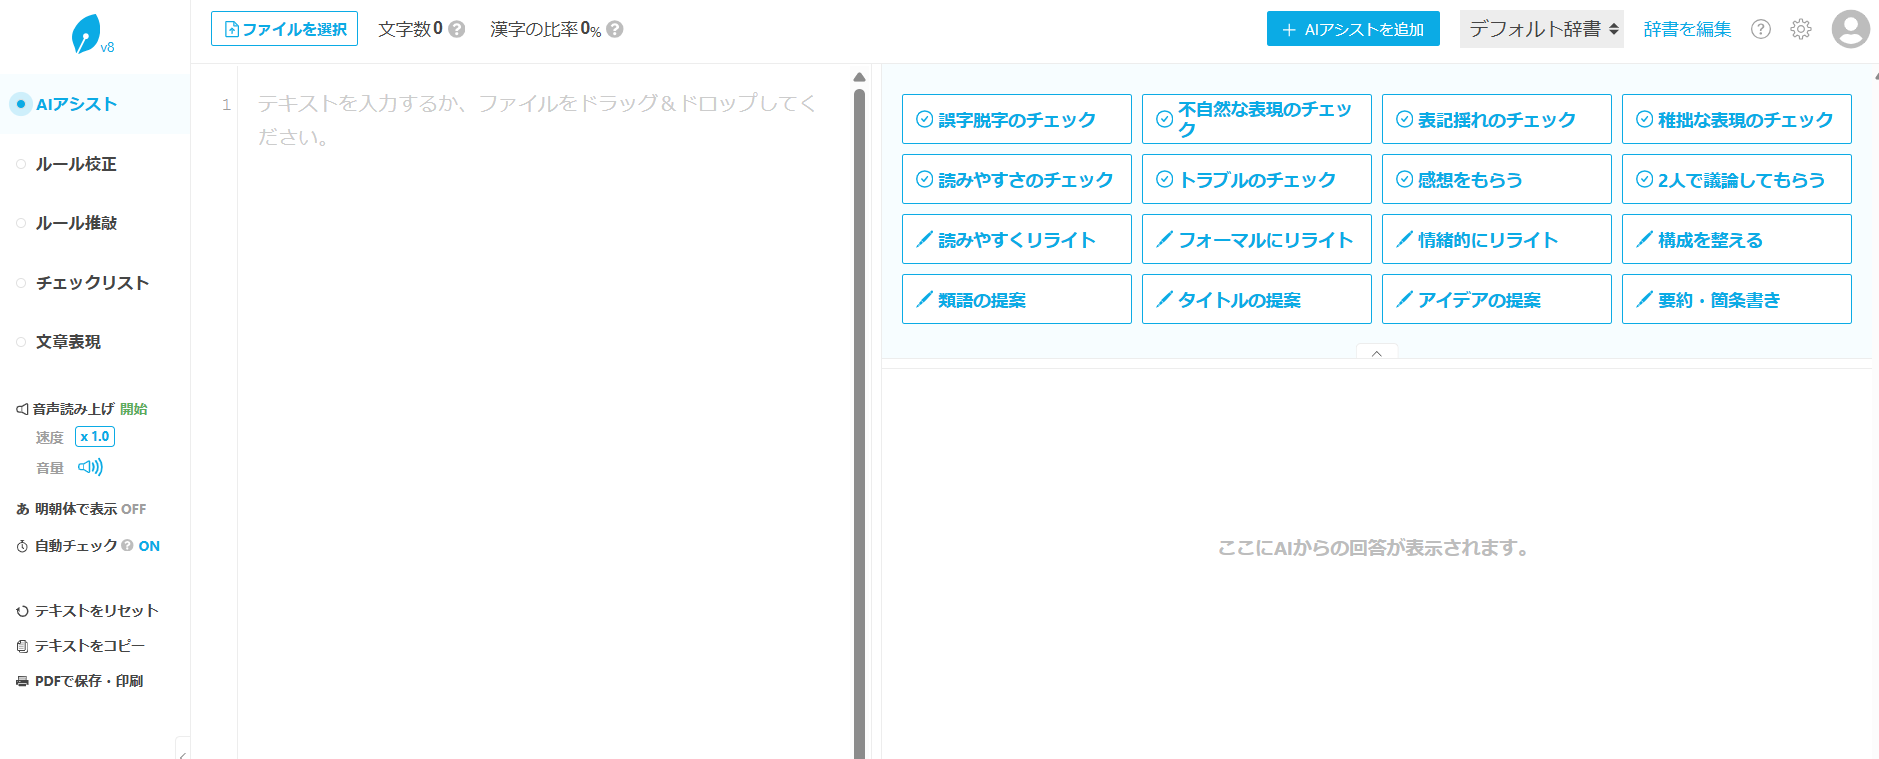This screenshot has width=1879, height=759.
Task: Open settings via the gear icon
Action: coord(1800,29)
